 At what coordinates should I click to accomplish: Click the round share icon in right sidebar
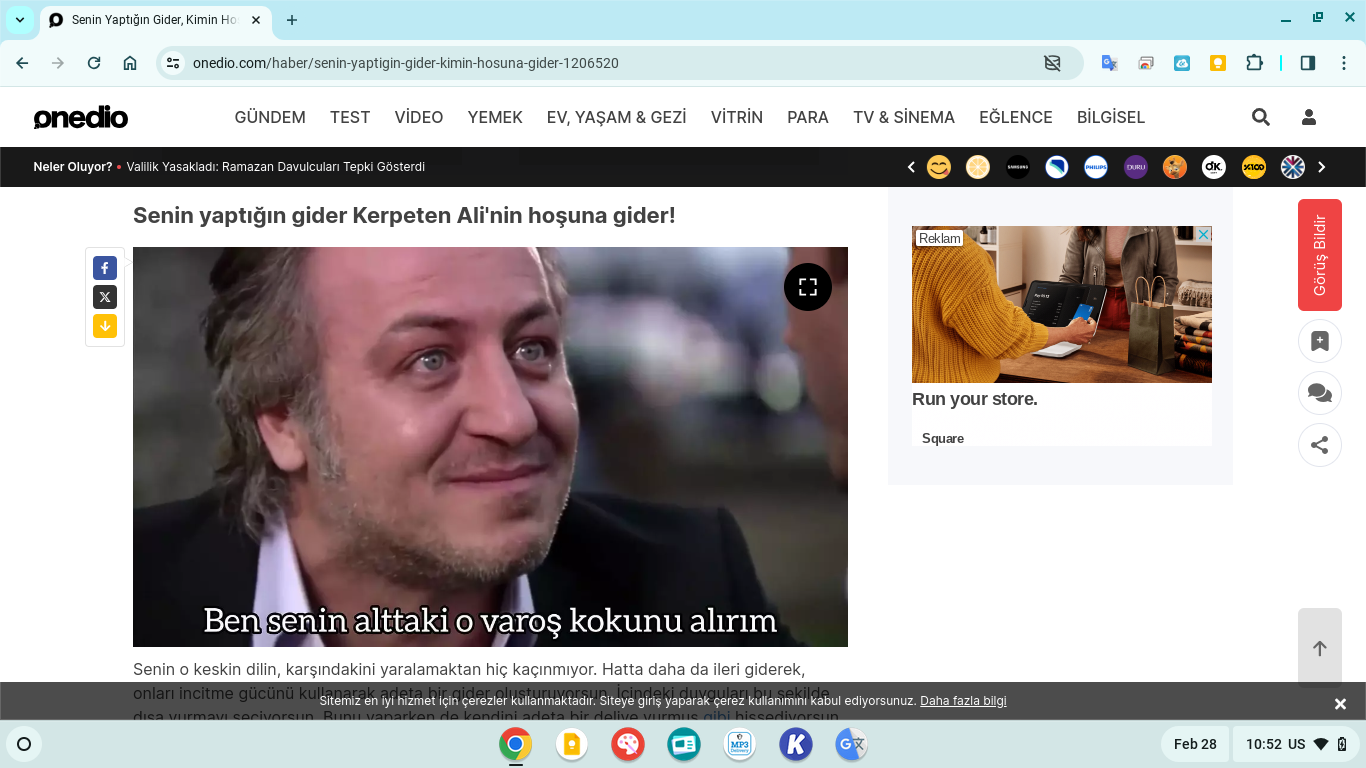(x=1320, y=445)
